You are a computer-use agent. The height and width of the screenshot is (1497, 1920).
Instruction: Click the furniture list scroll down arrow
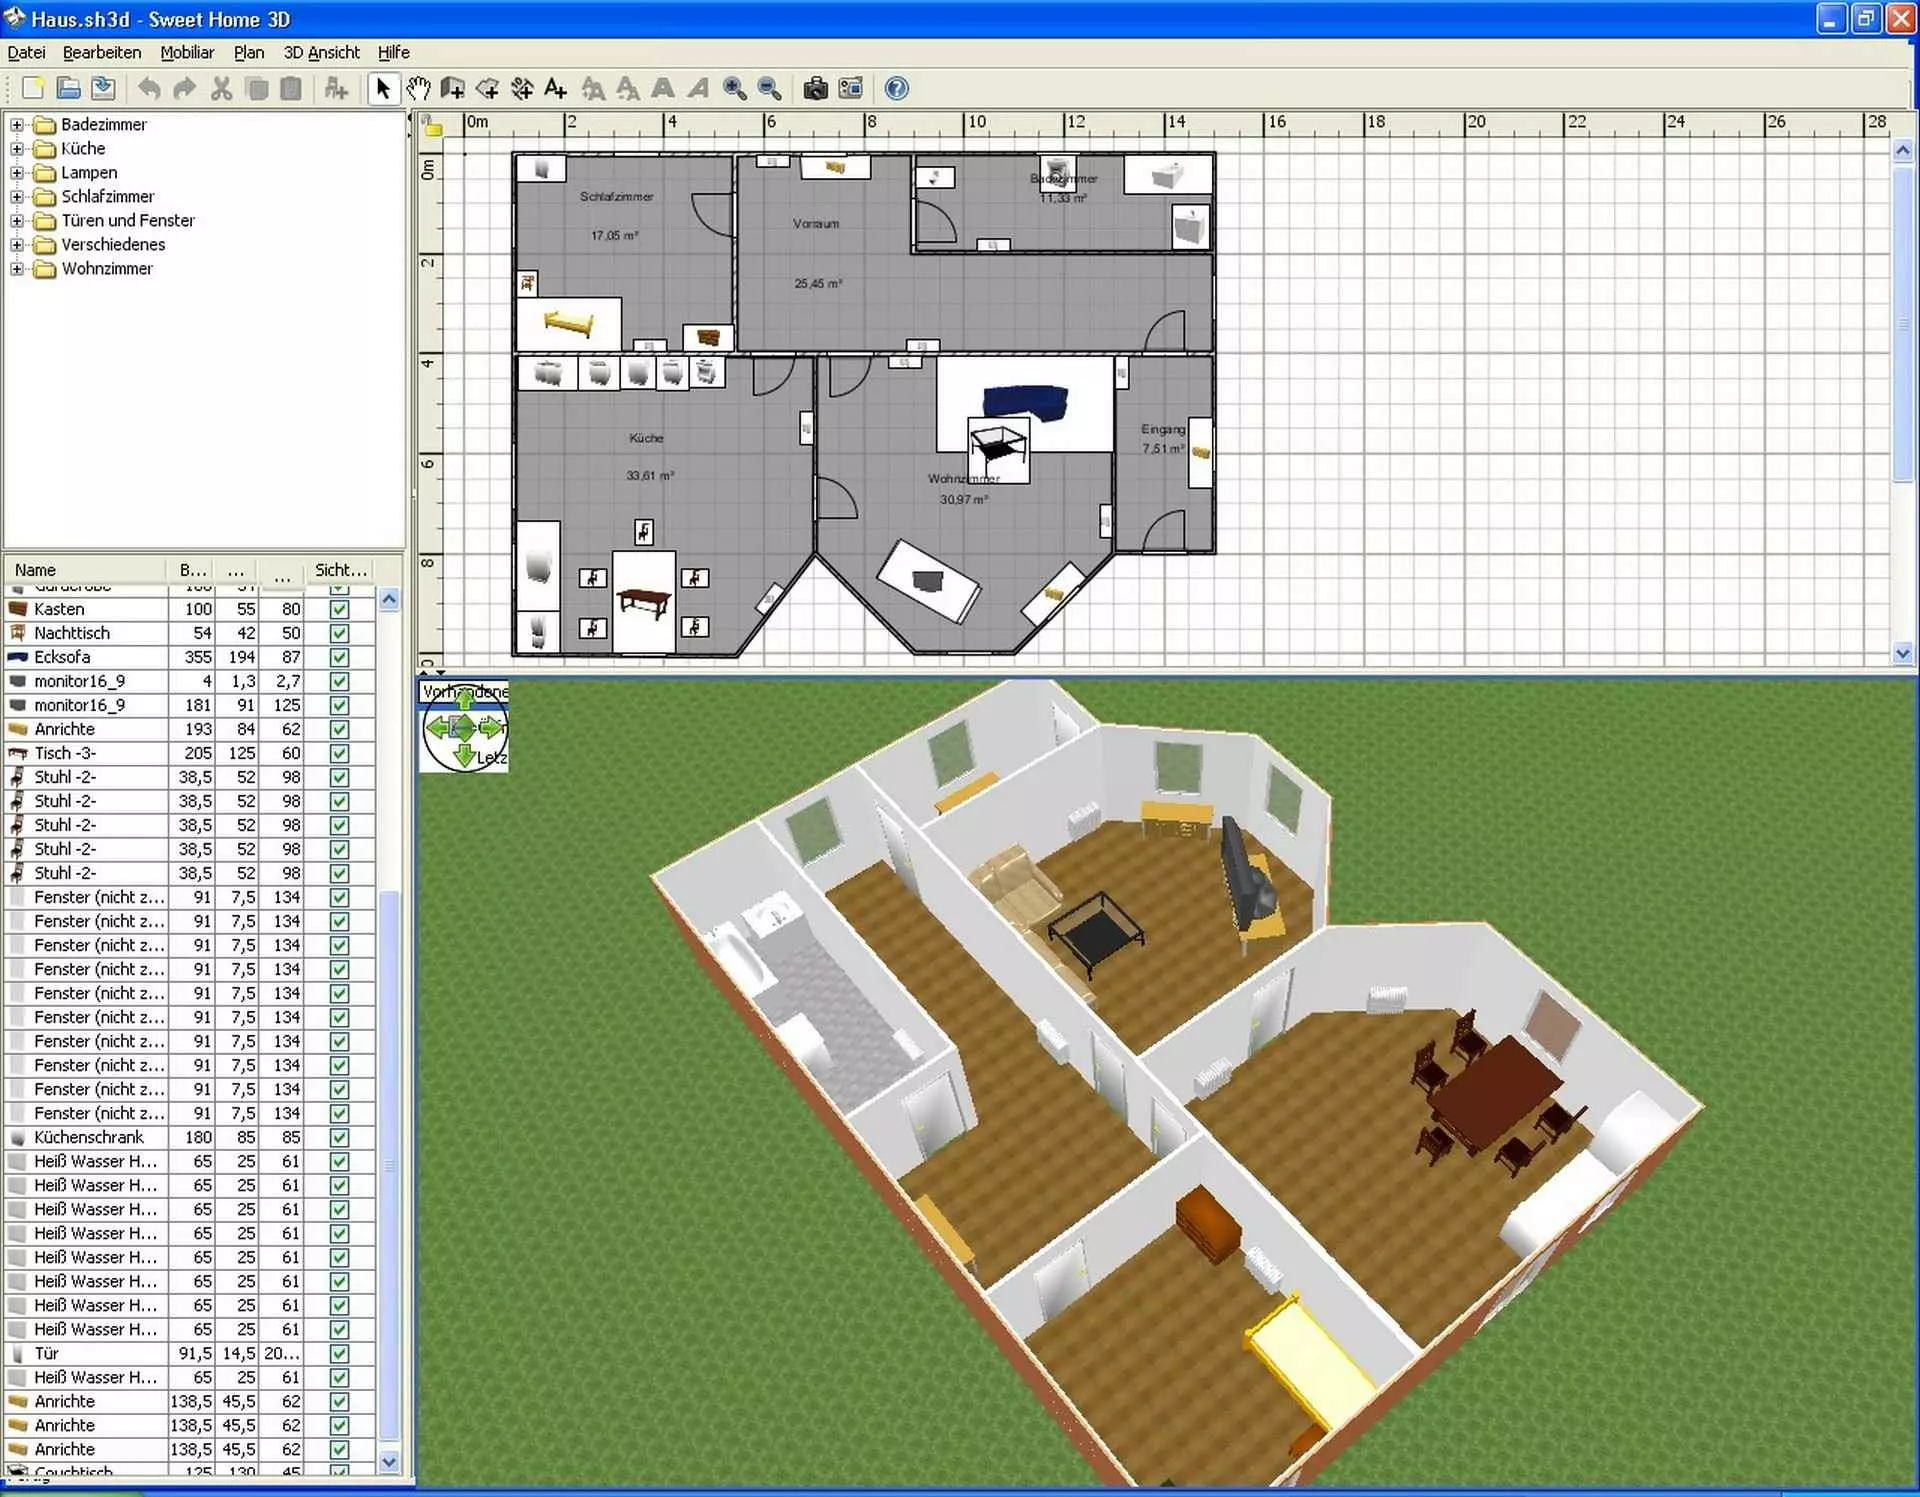[x=389, y=1461]
